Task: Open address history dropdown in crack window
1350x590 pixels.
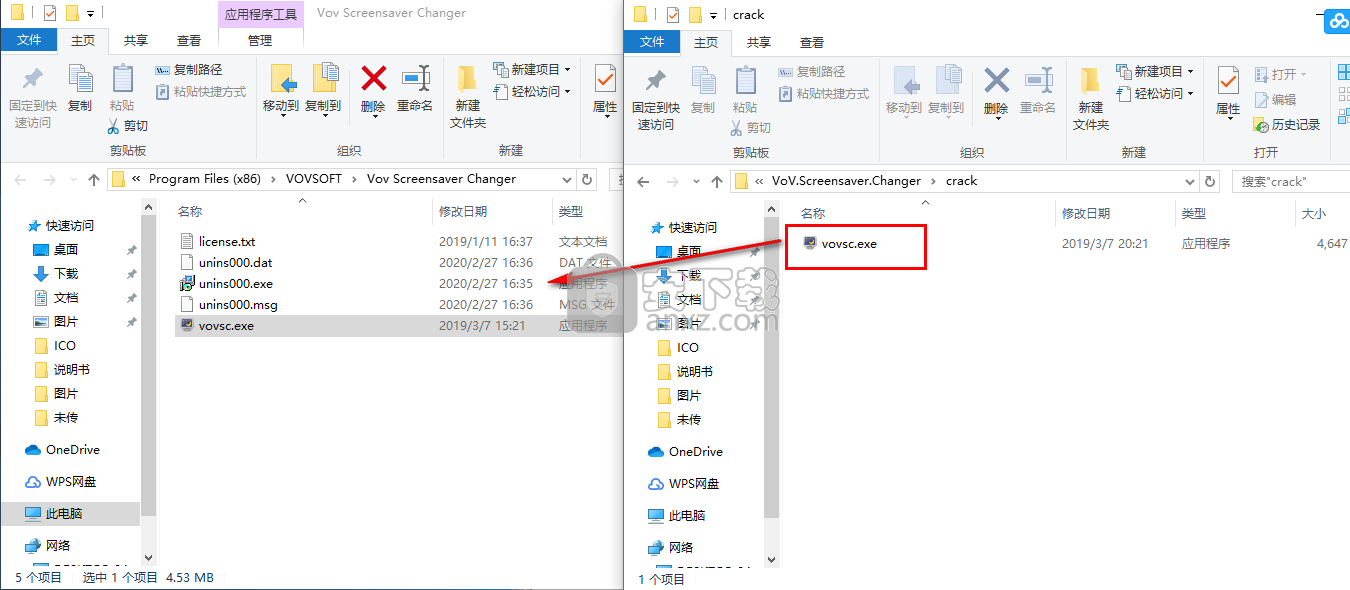Action: click(1189, 181)
